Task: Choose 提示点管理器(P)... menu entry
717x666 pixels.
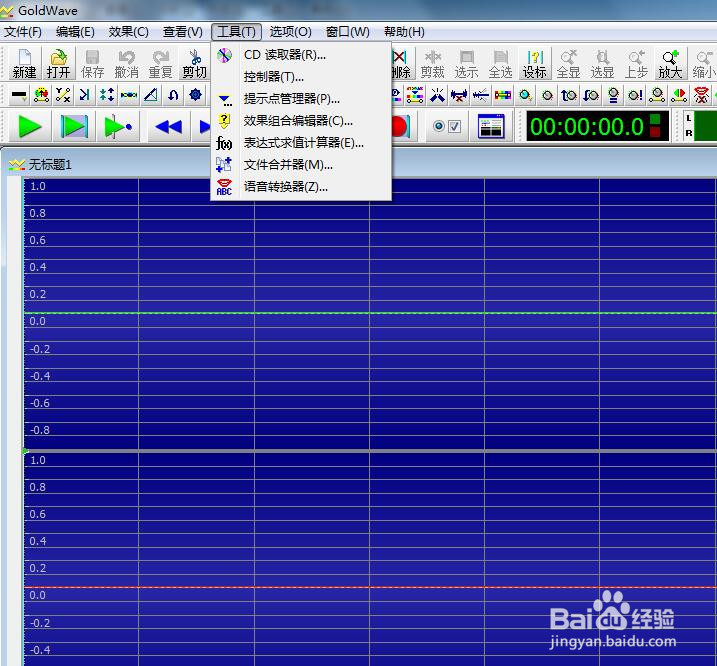Action: (x=301, y=99)
